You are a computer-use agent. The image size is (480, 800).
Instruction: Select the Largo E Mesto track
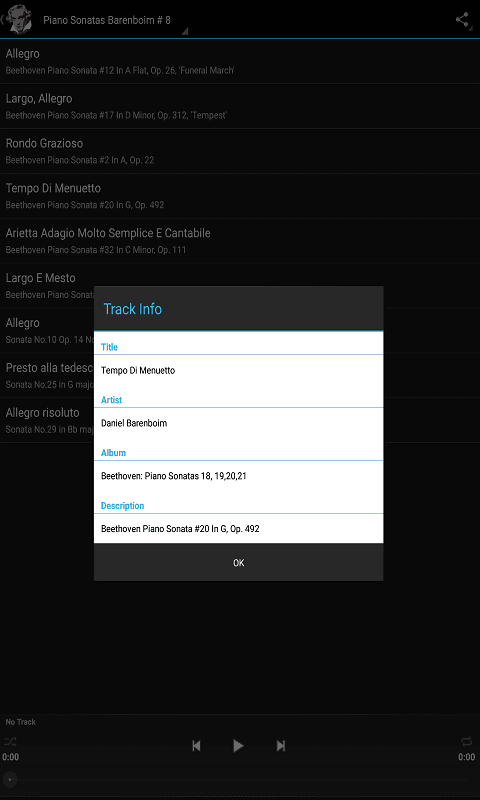pyautogui.click(x=47, y=286)
